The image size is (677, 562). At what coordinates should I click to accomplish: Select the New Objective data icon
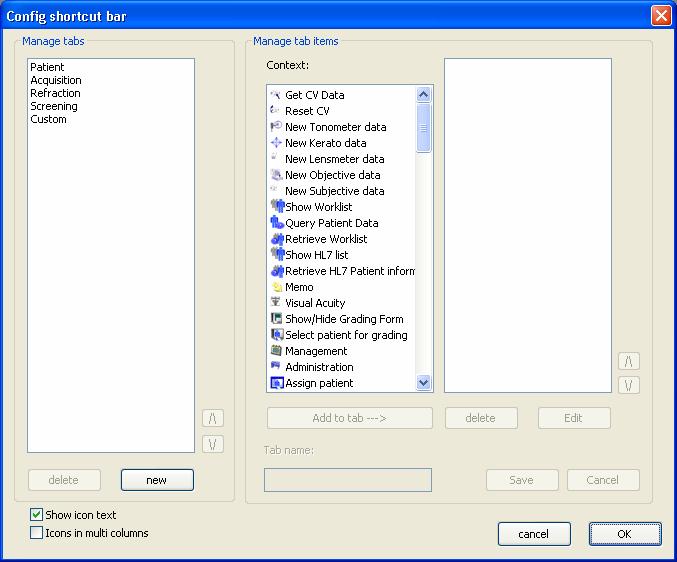276,174
